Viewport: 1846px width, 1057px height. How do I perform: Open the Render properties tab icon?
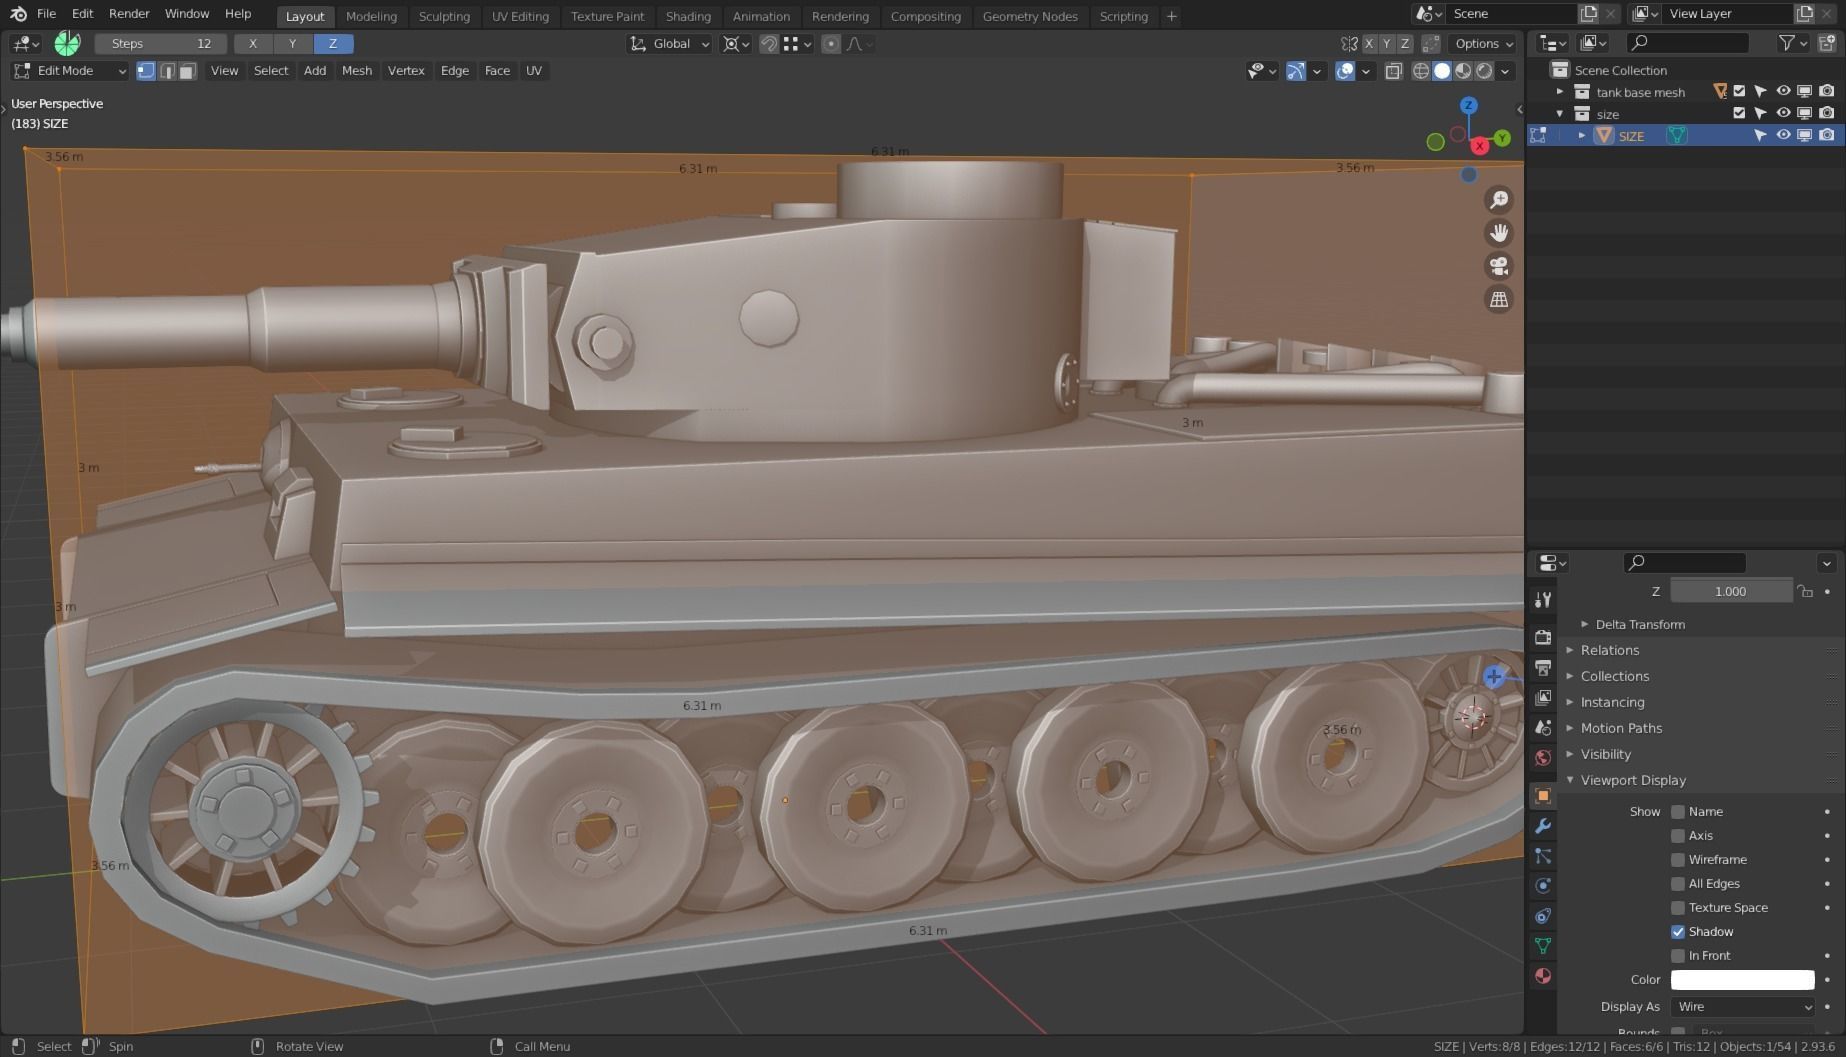1543,637
